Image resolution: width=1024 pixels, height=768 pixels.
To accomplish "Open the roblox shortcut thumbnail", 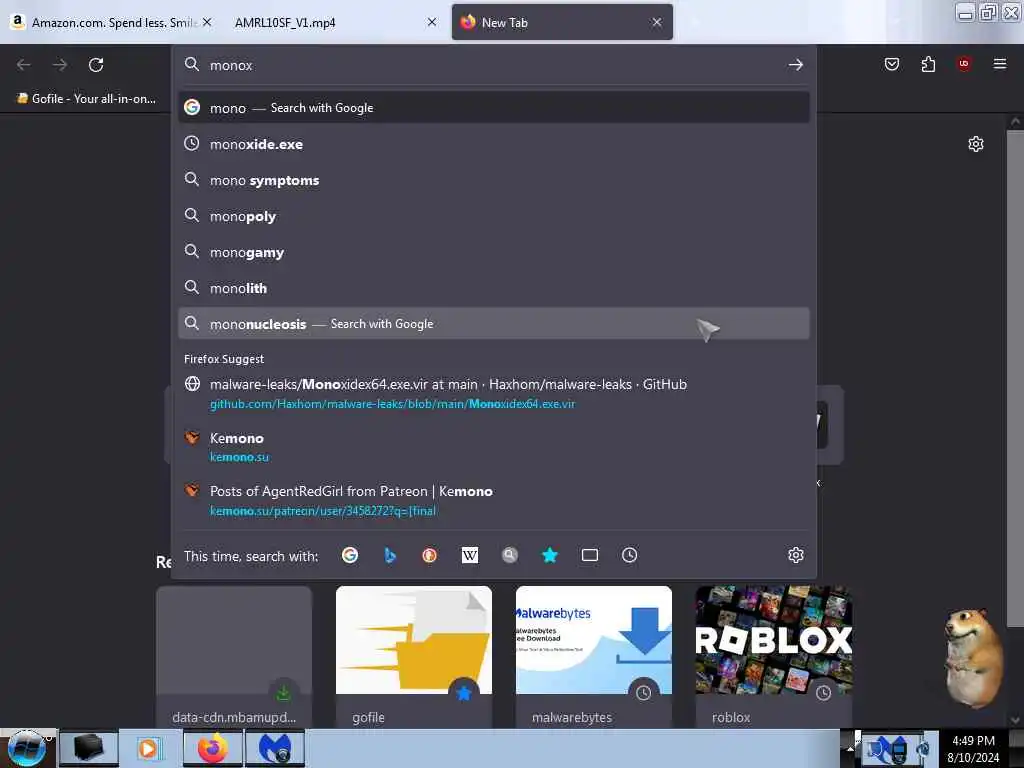I will (x=774, y=656).
